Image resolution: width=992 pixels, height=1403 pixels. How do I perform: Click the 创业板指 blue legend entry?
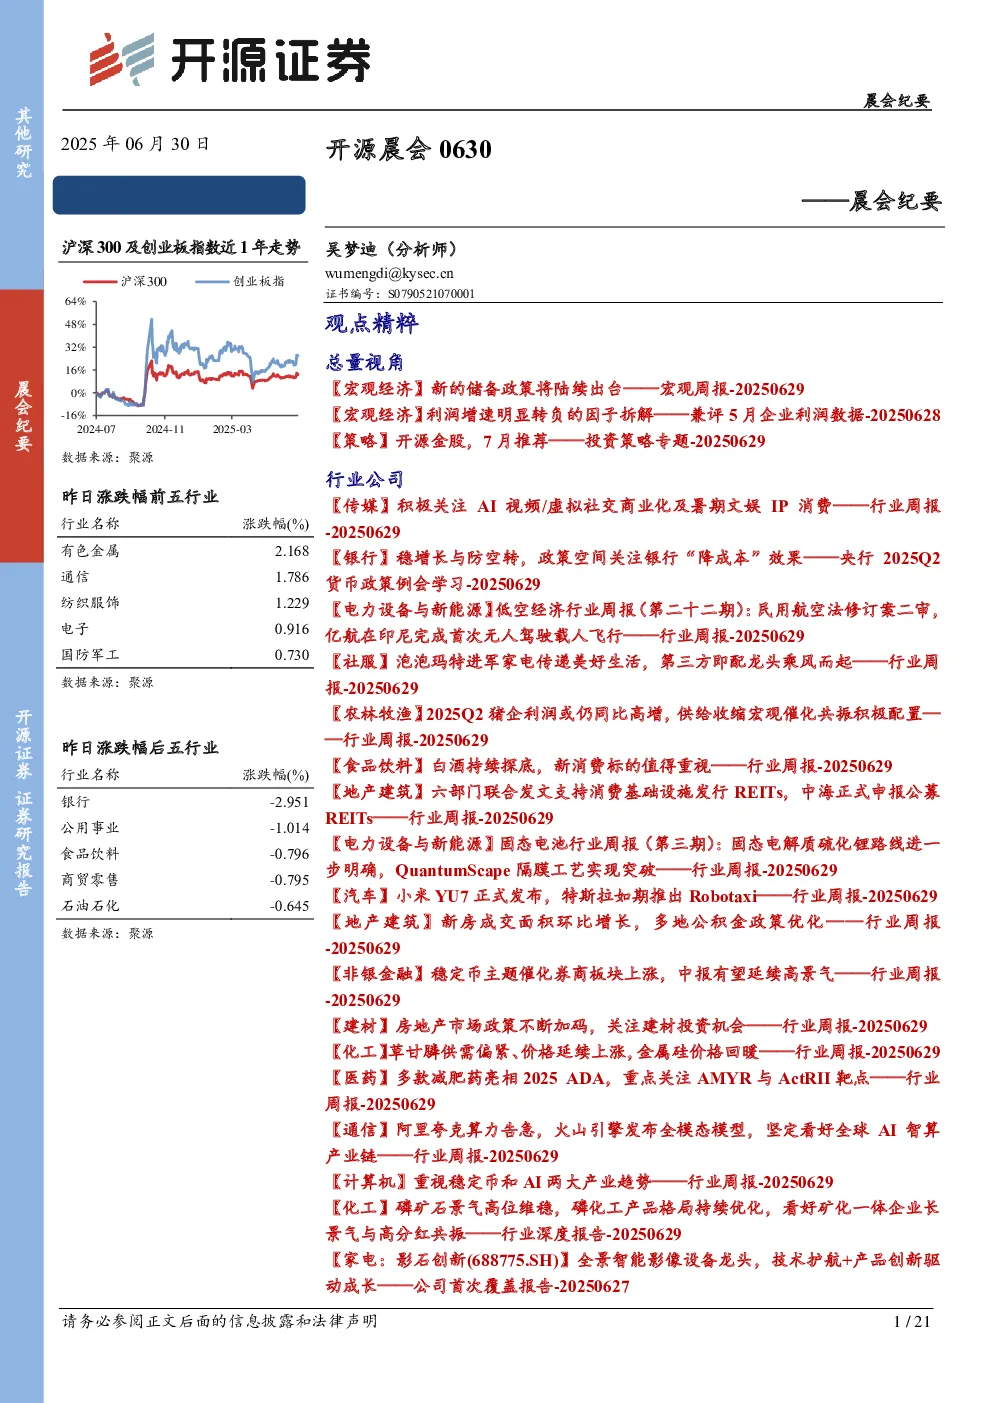[x=240, y=282]
